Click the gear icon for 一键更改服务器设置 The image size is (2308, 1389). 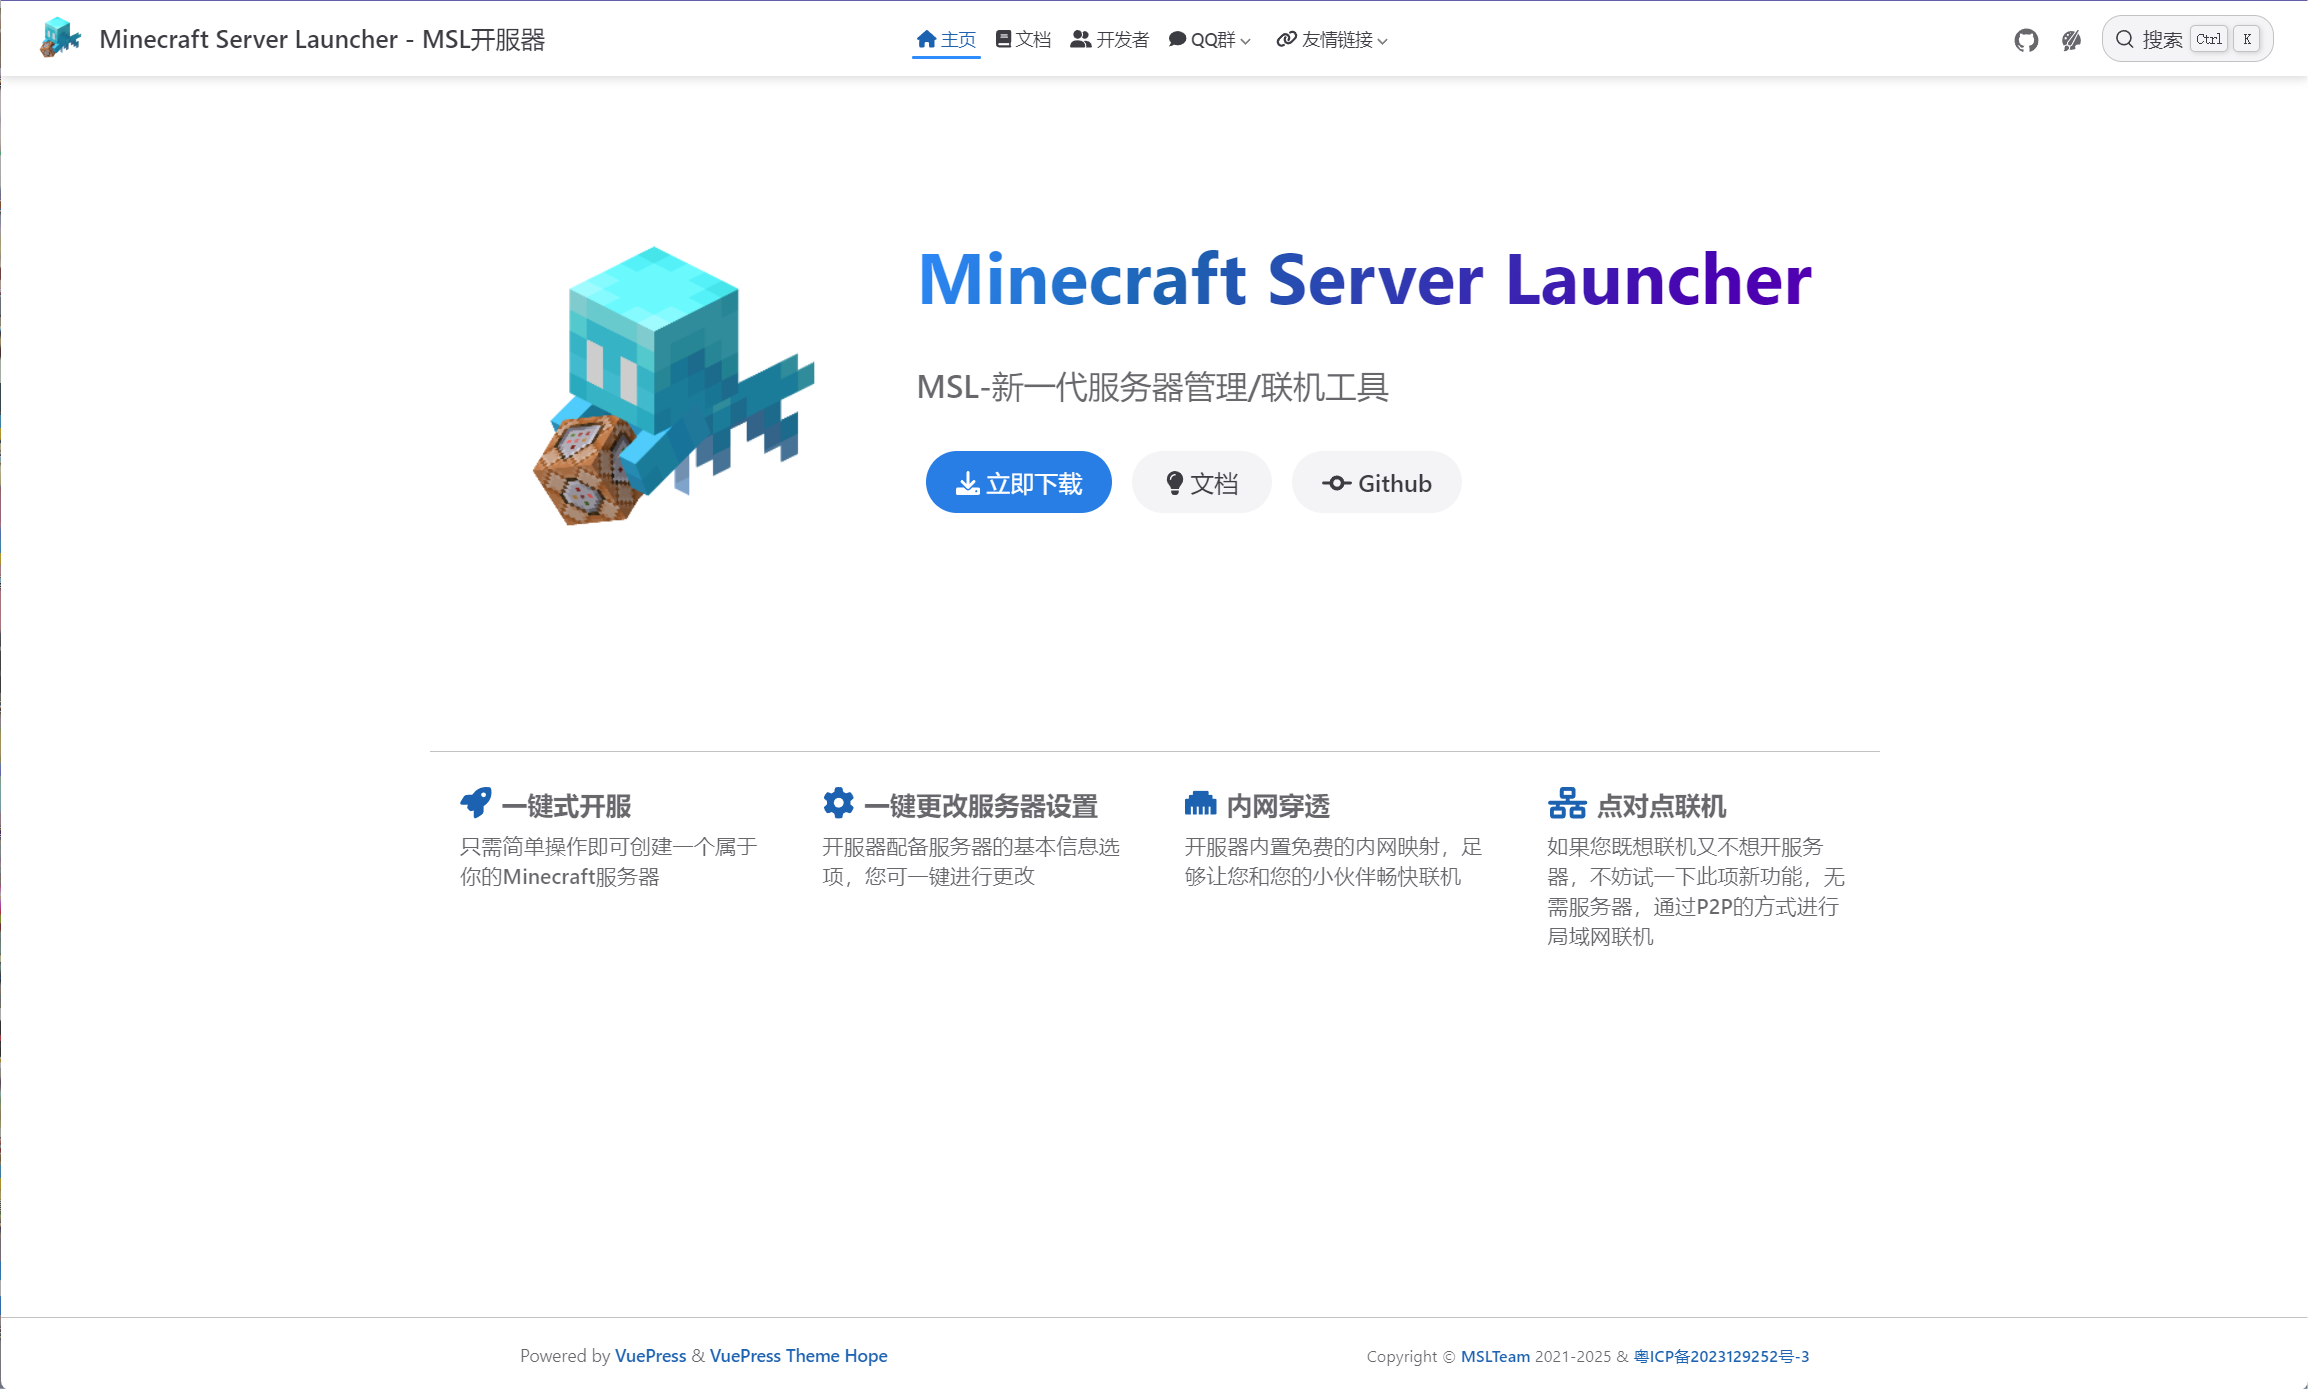coord(838,802)
